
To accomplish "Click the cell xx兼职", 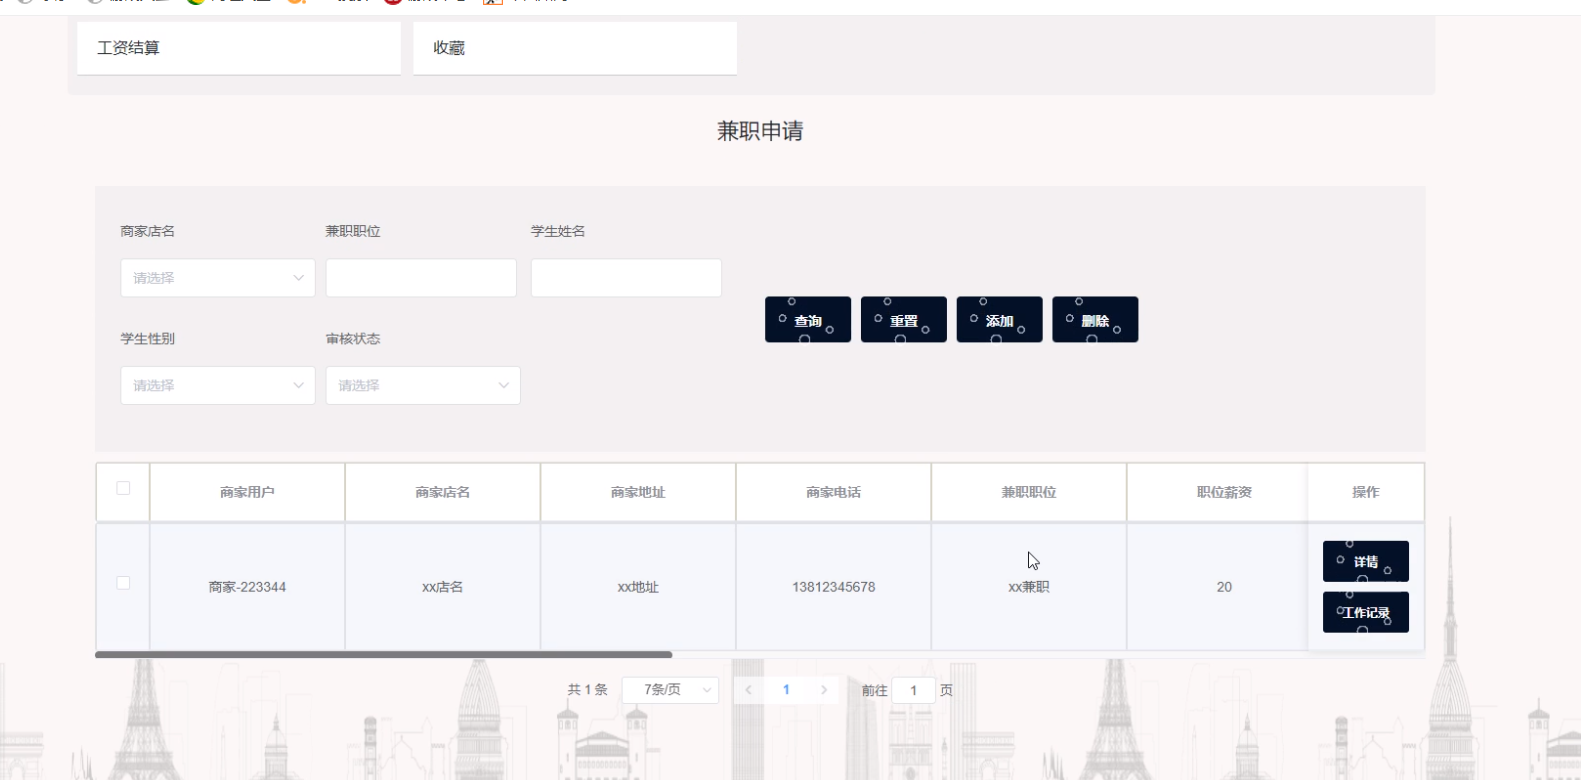I will click(1029, 587).
